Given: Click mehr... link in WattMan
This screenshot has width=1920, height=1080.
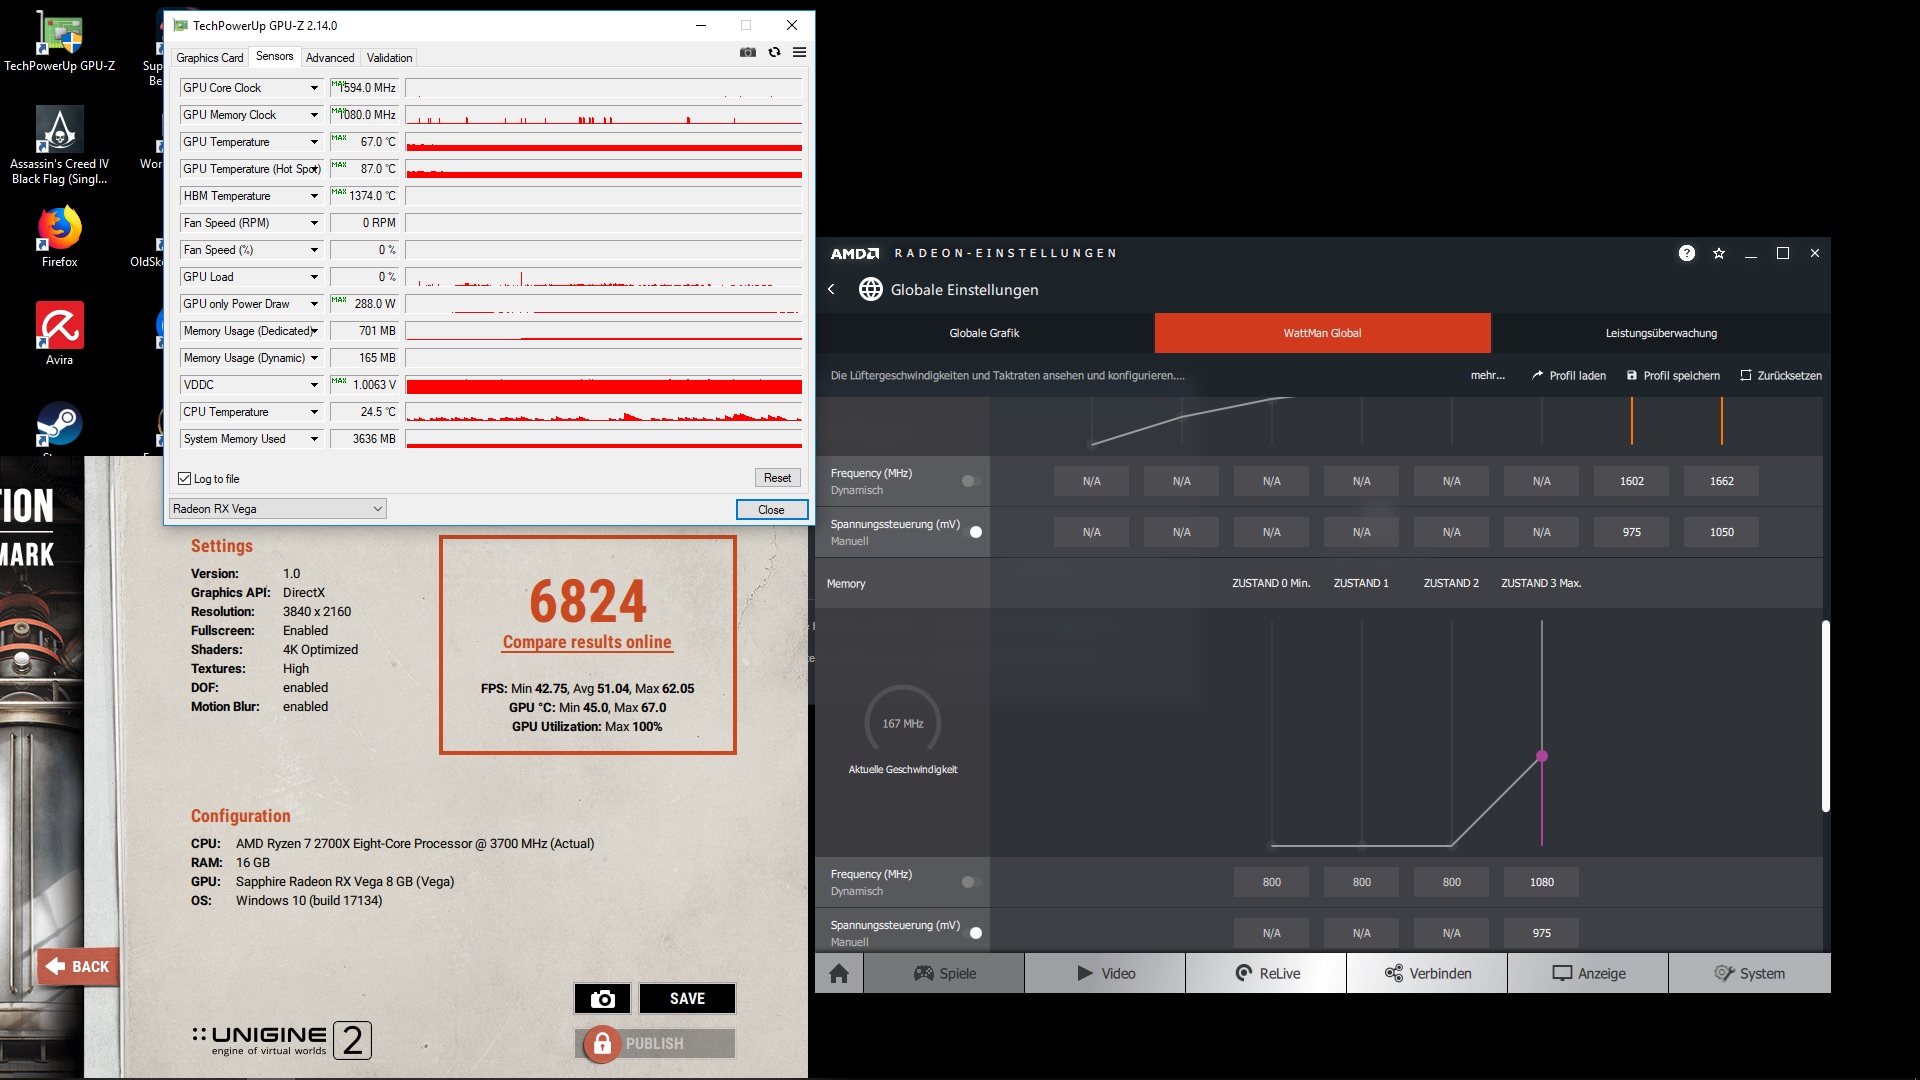Looking at the screenshot, I should (x=1487, y=376).
